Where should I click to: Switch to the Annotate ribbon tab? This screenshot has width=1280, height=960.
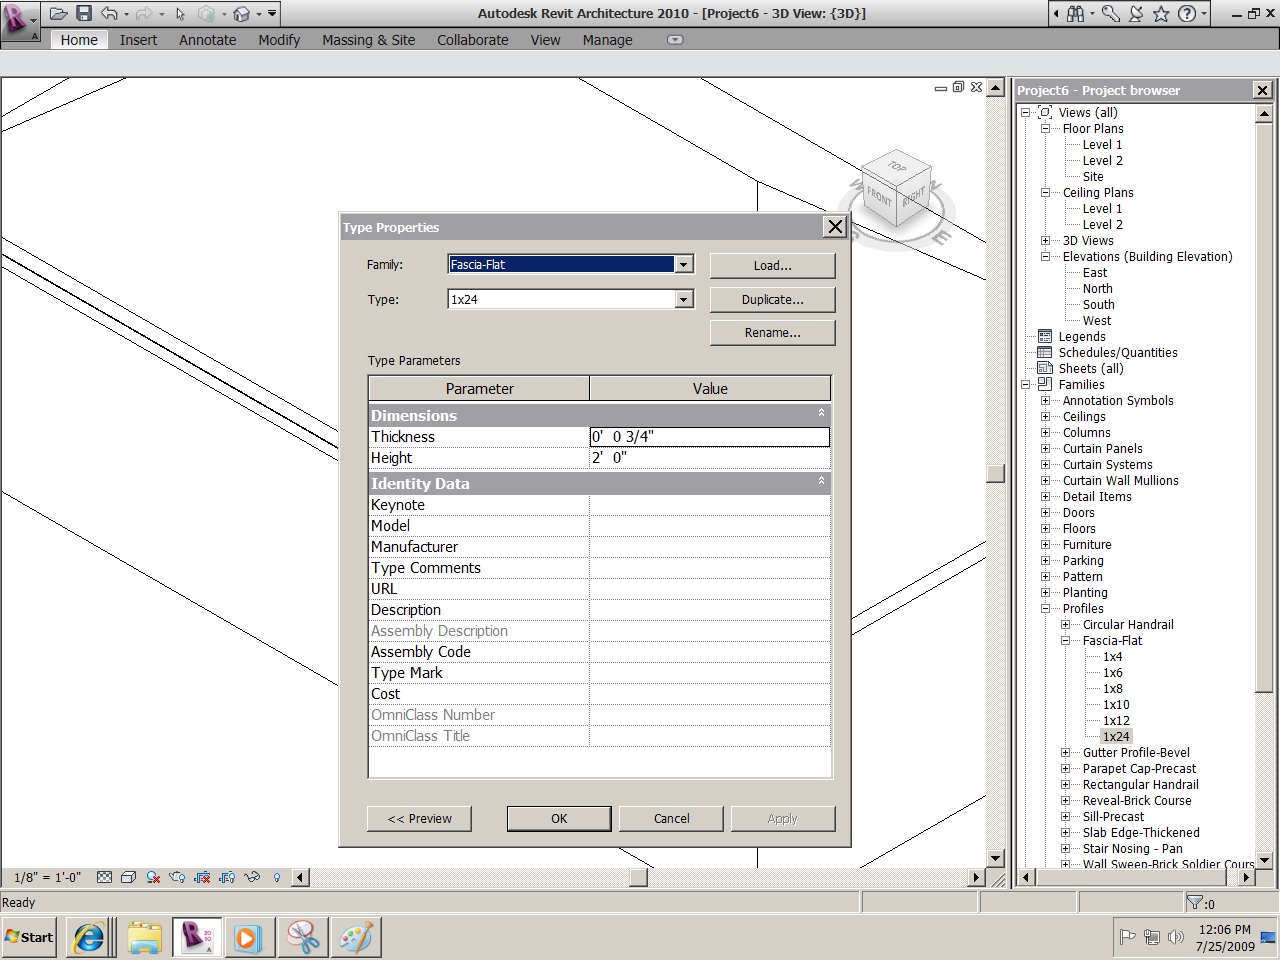pos(207,40)
